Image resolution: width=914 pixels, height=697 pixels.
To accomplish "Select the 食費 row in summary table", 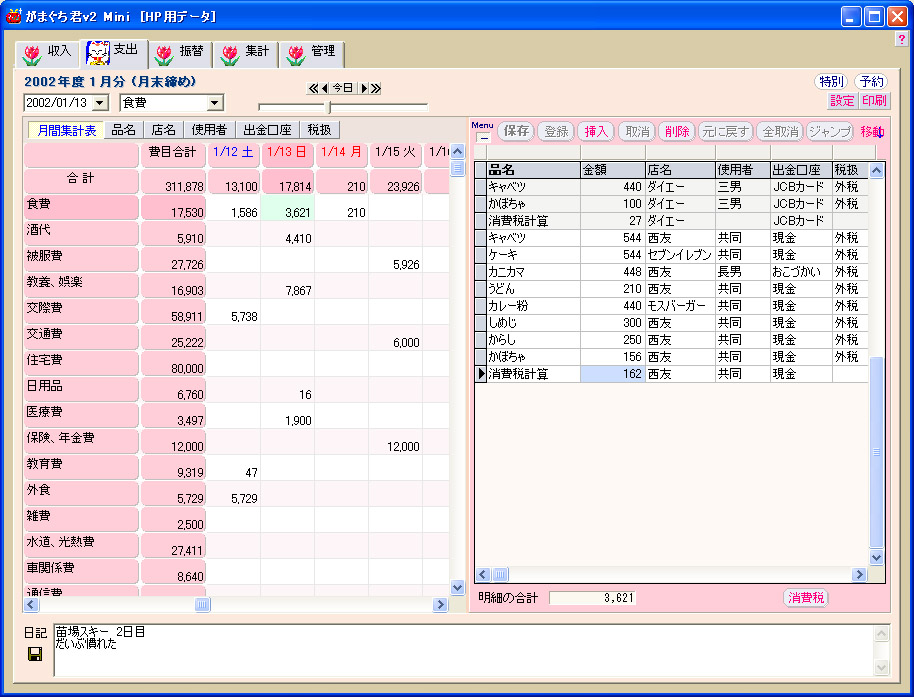I will [x=82, y=207].
